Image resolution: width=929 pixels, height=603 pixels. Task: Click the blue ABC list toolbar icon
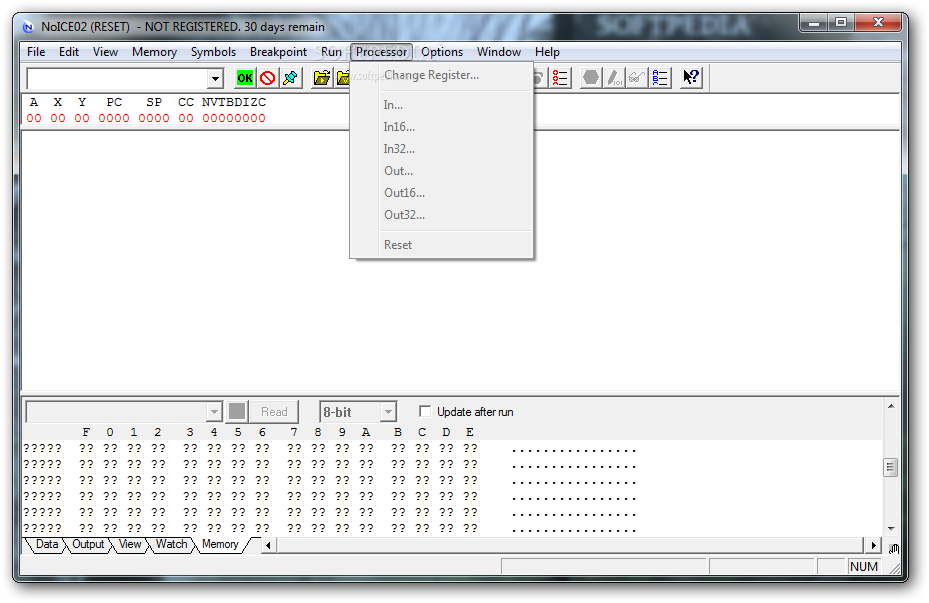pos(659,78)
